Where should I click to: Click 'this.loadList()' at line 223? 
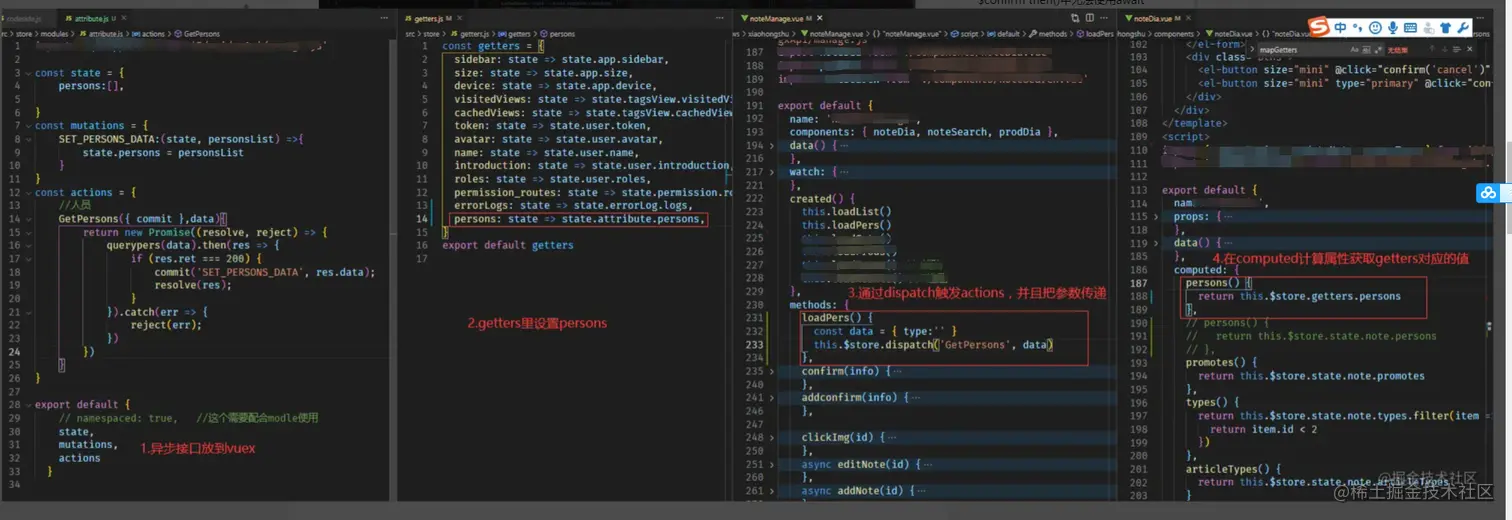[846, 212]
